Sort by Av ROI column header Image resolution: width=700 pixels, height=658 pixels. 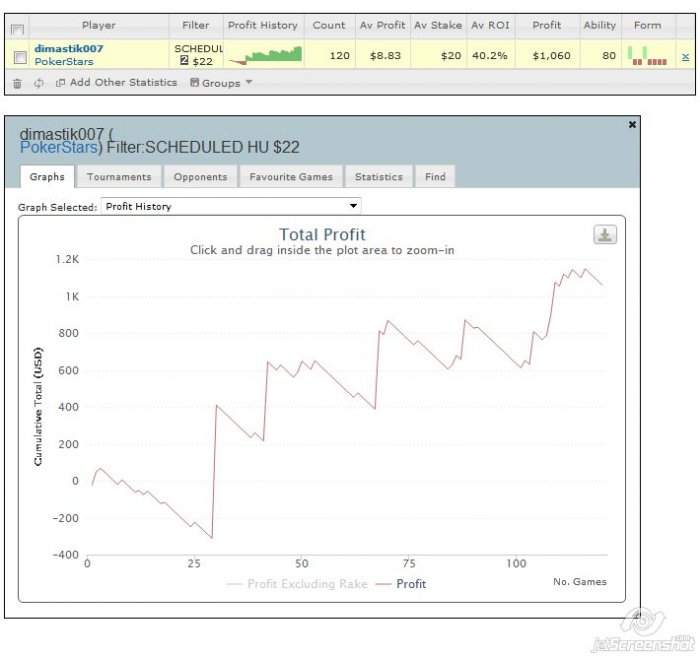490,25
